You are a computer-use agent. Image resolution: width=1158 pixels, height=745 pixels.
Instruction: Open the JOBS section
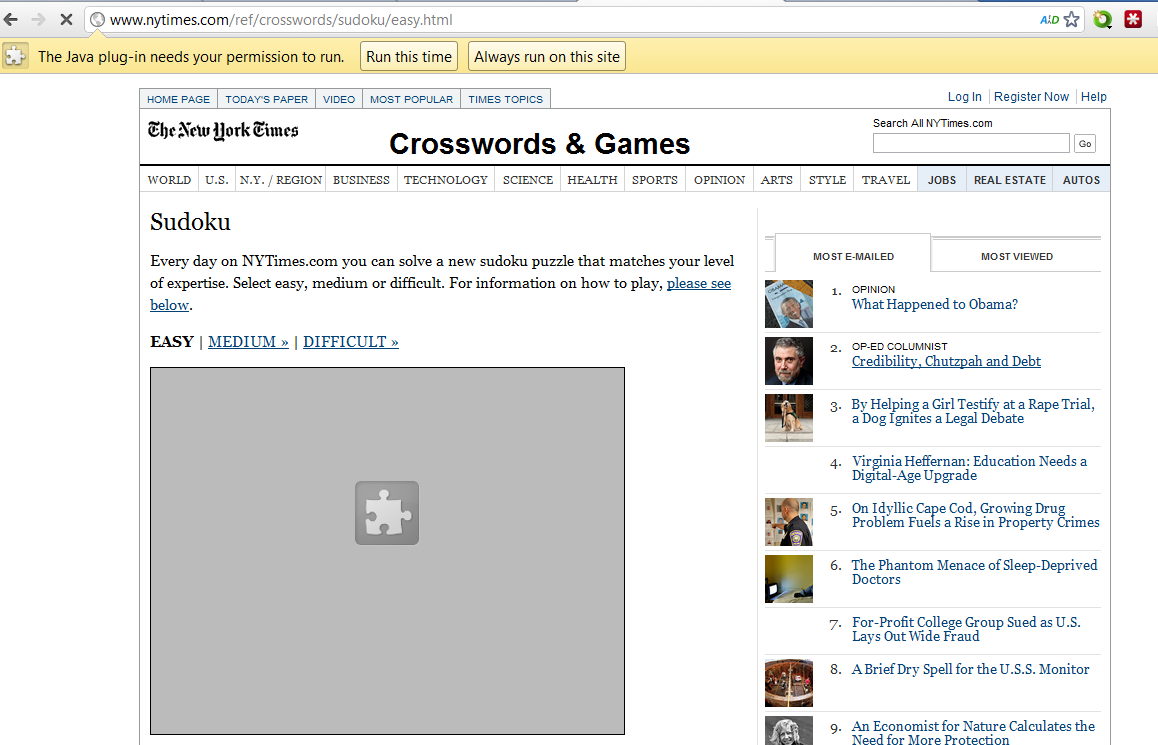(942, 180)
